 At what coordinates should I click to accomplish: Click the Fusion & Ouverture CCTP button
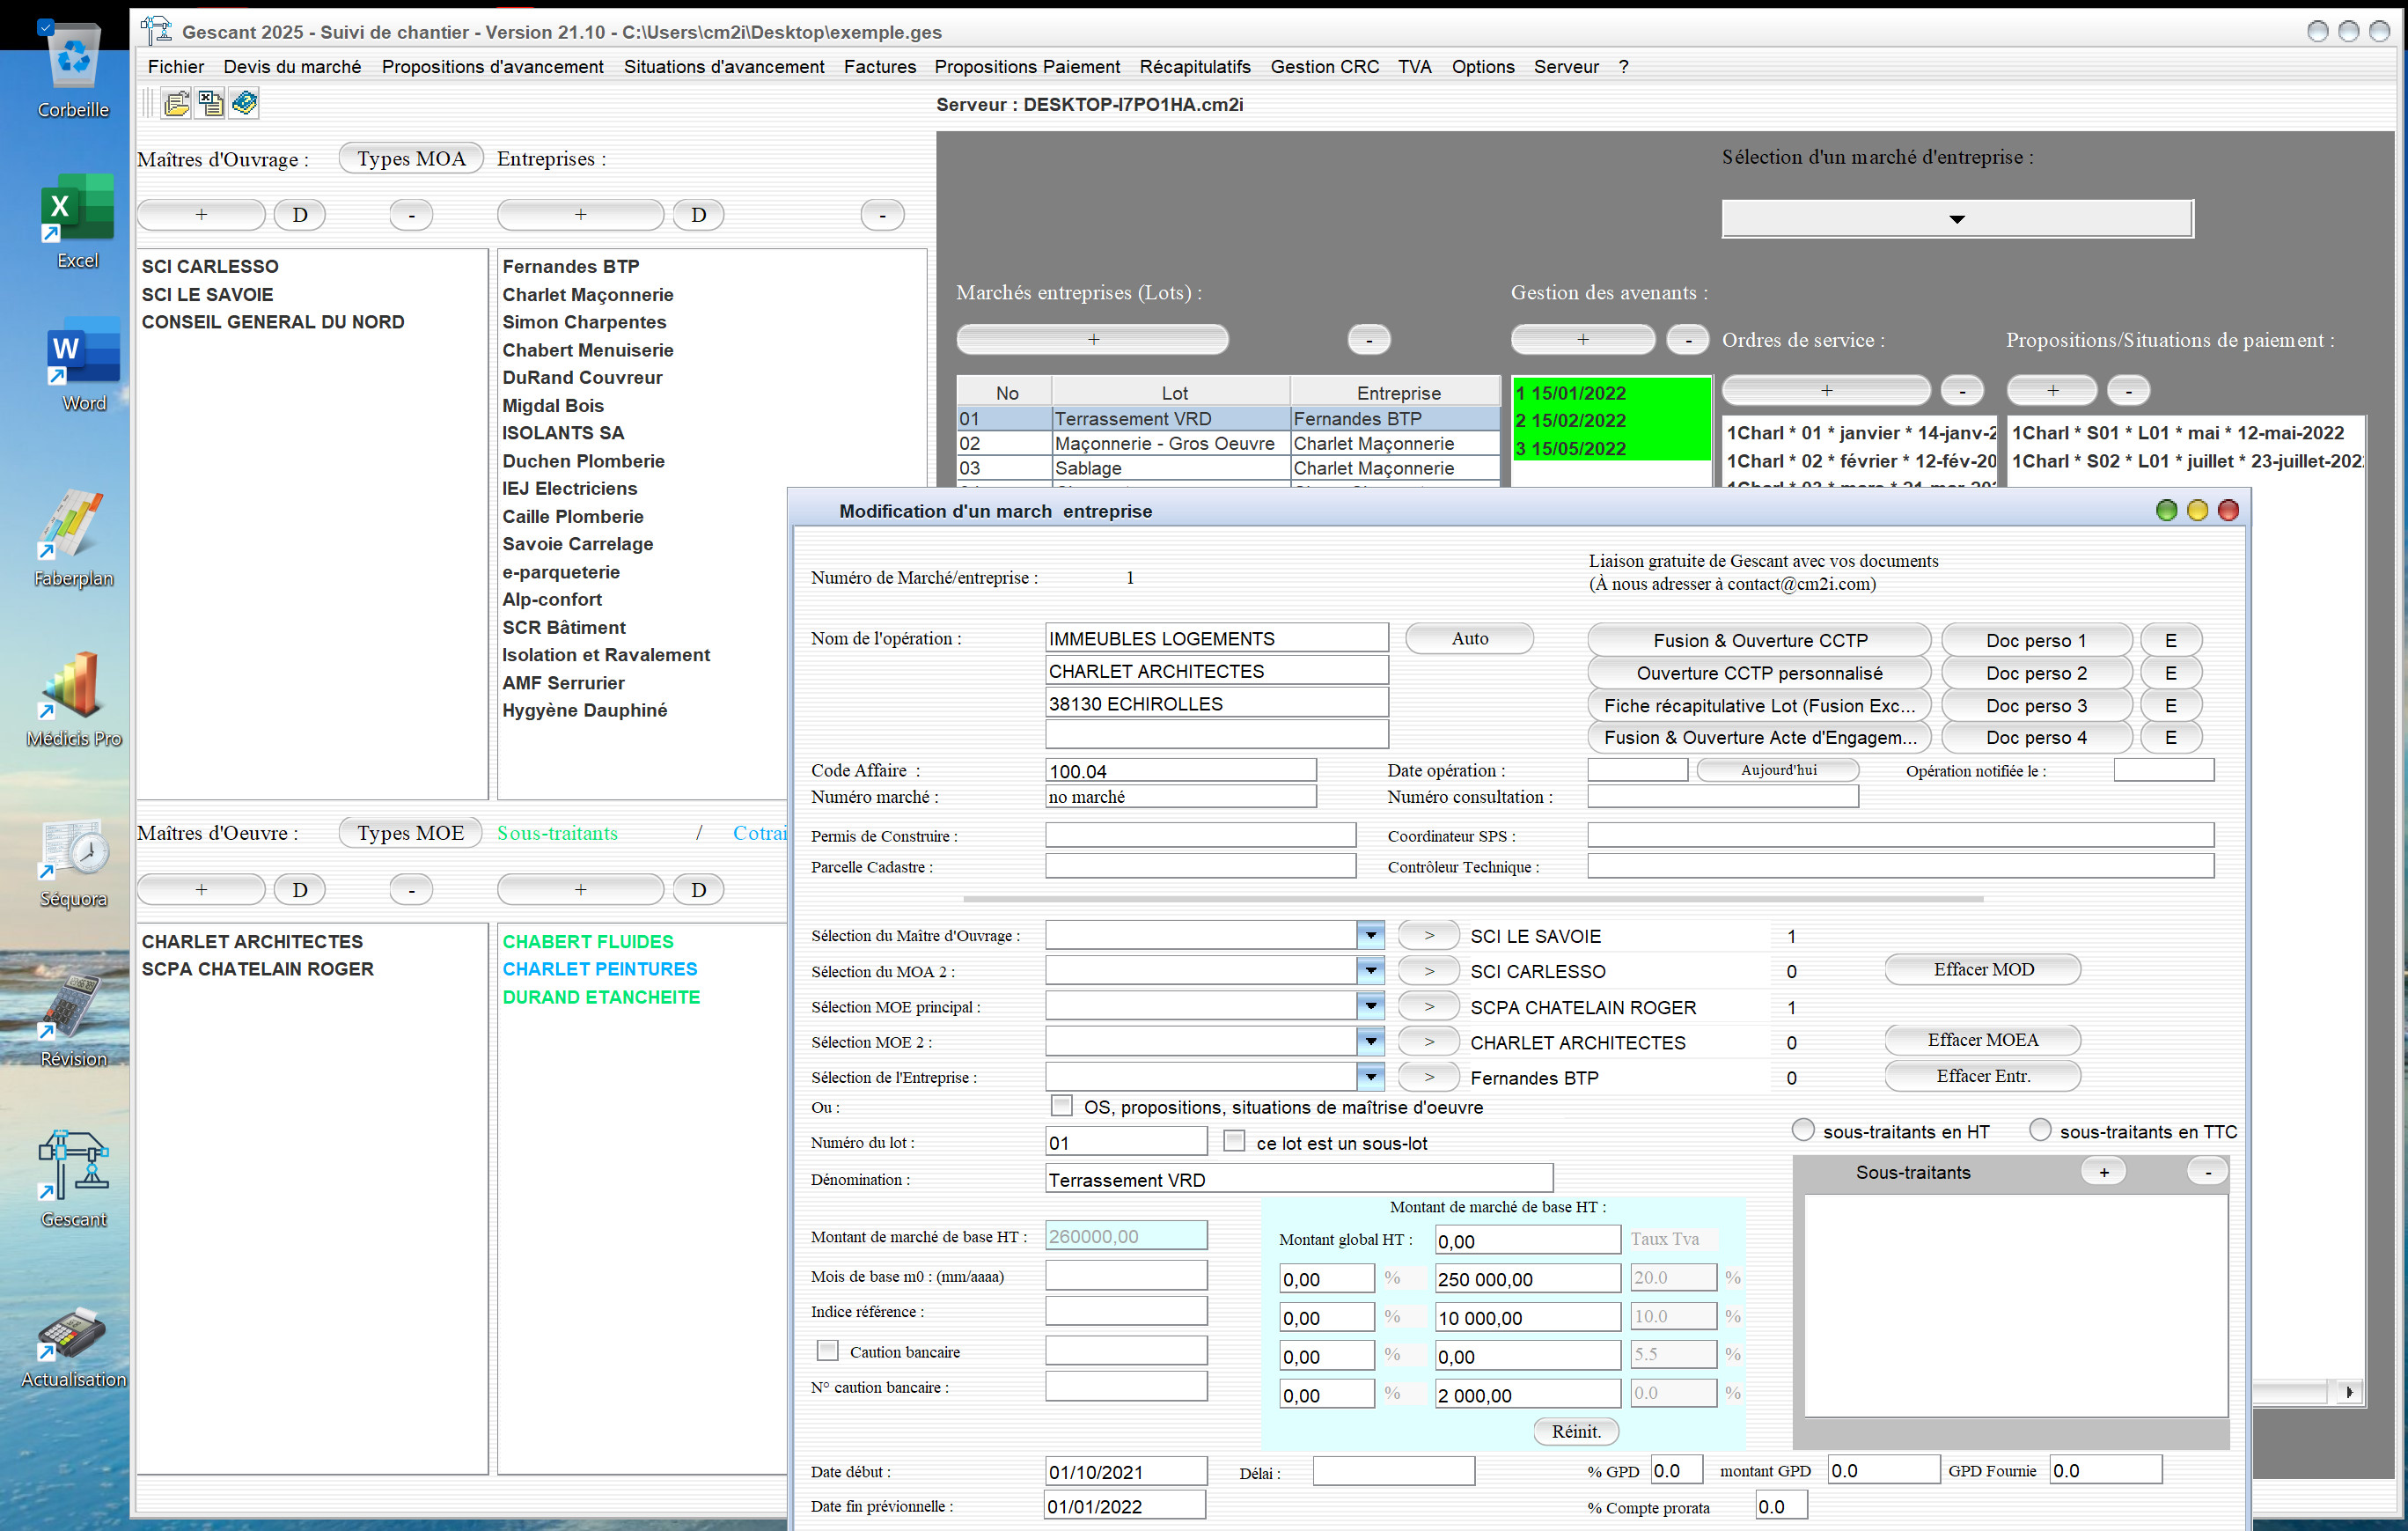point(1759,640)
